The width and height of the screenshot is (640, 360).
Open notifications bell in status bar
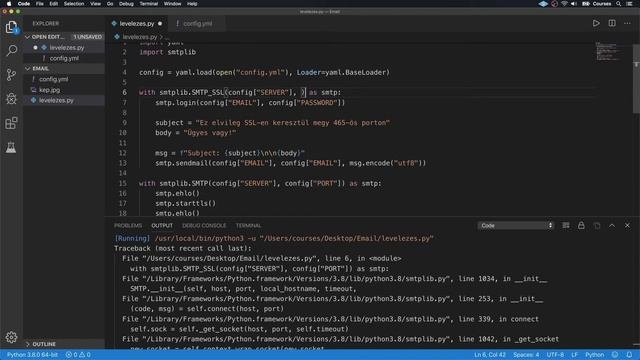[629, 355]
